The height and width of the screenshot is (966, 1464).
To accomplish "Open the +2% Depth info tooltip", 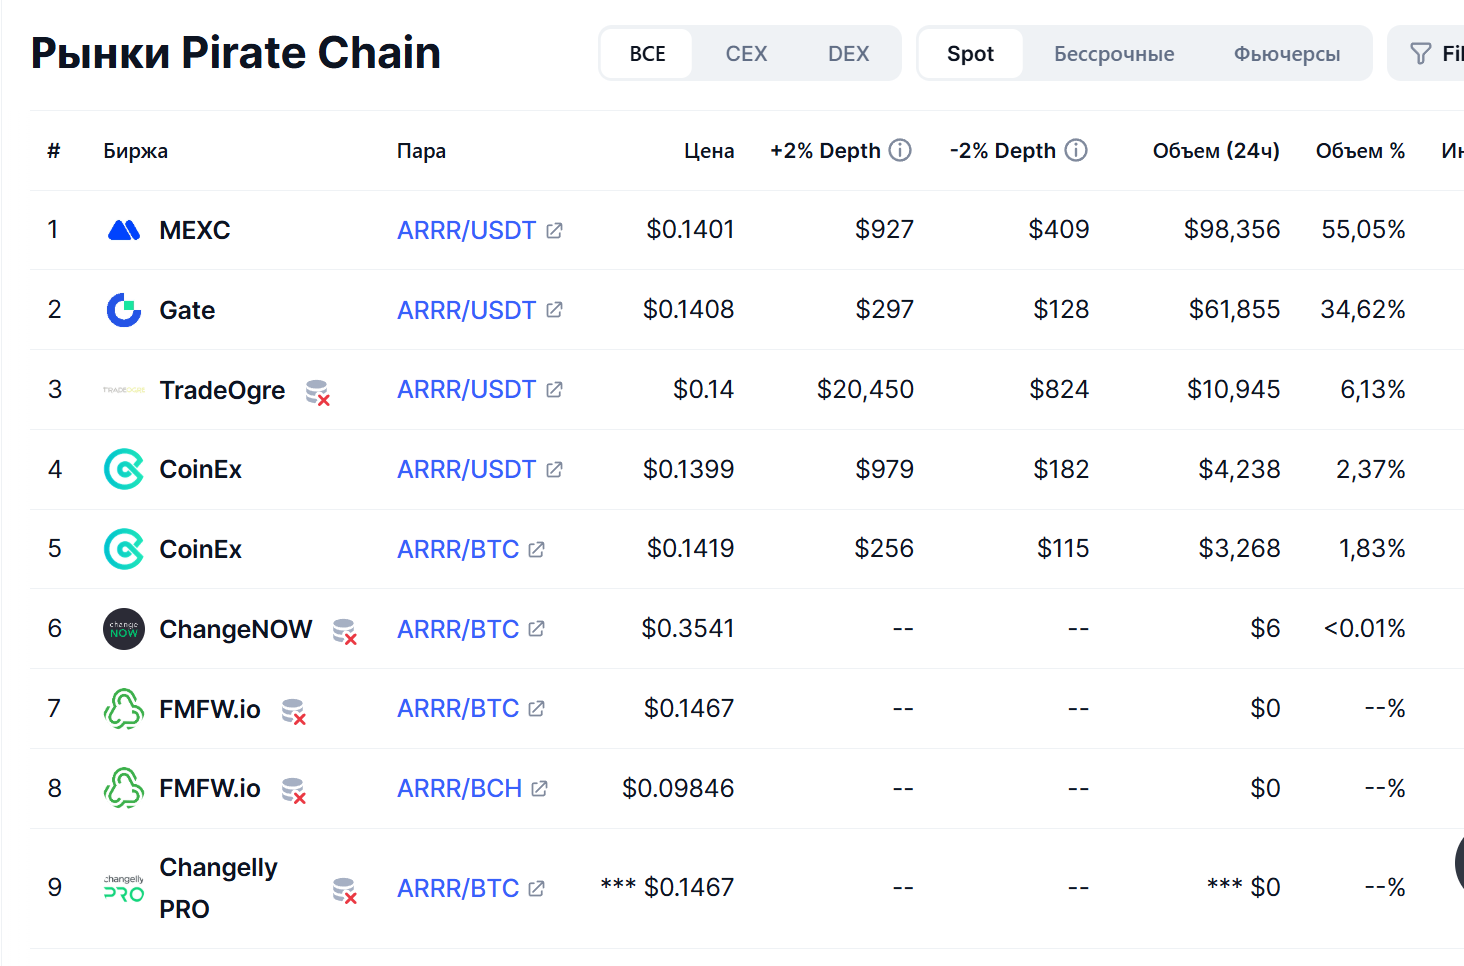I will (x=899, y=150).
